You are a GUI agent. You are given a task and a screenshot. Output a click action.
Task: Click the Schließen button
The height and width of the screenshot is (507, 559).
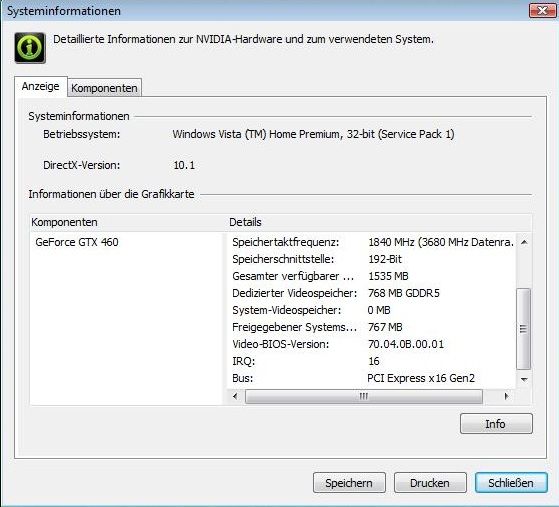point(511,483)
